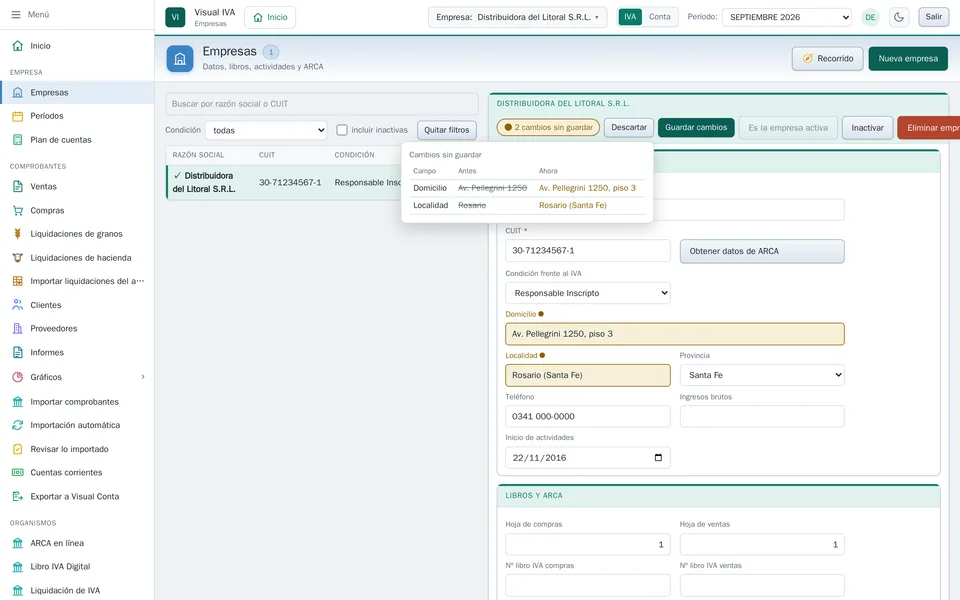Enable the incluir inactivas checkbox
The width and height of the screenshot is (960, 600).
point(342,130)
